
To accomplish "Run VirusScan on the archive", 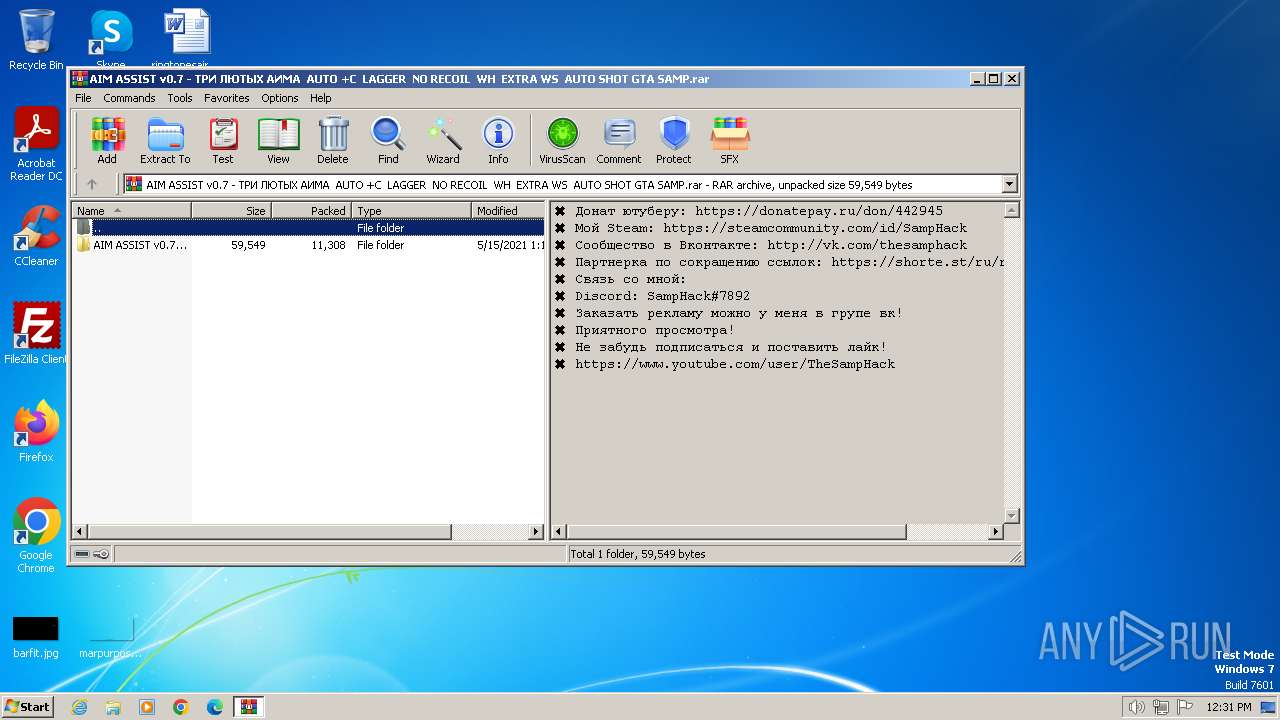I will (x=562, y=141).
